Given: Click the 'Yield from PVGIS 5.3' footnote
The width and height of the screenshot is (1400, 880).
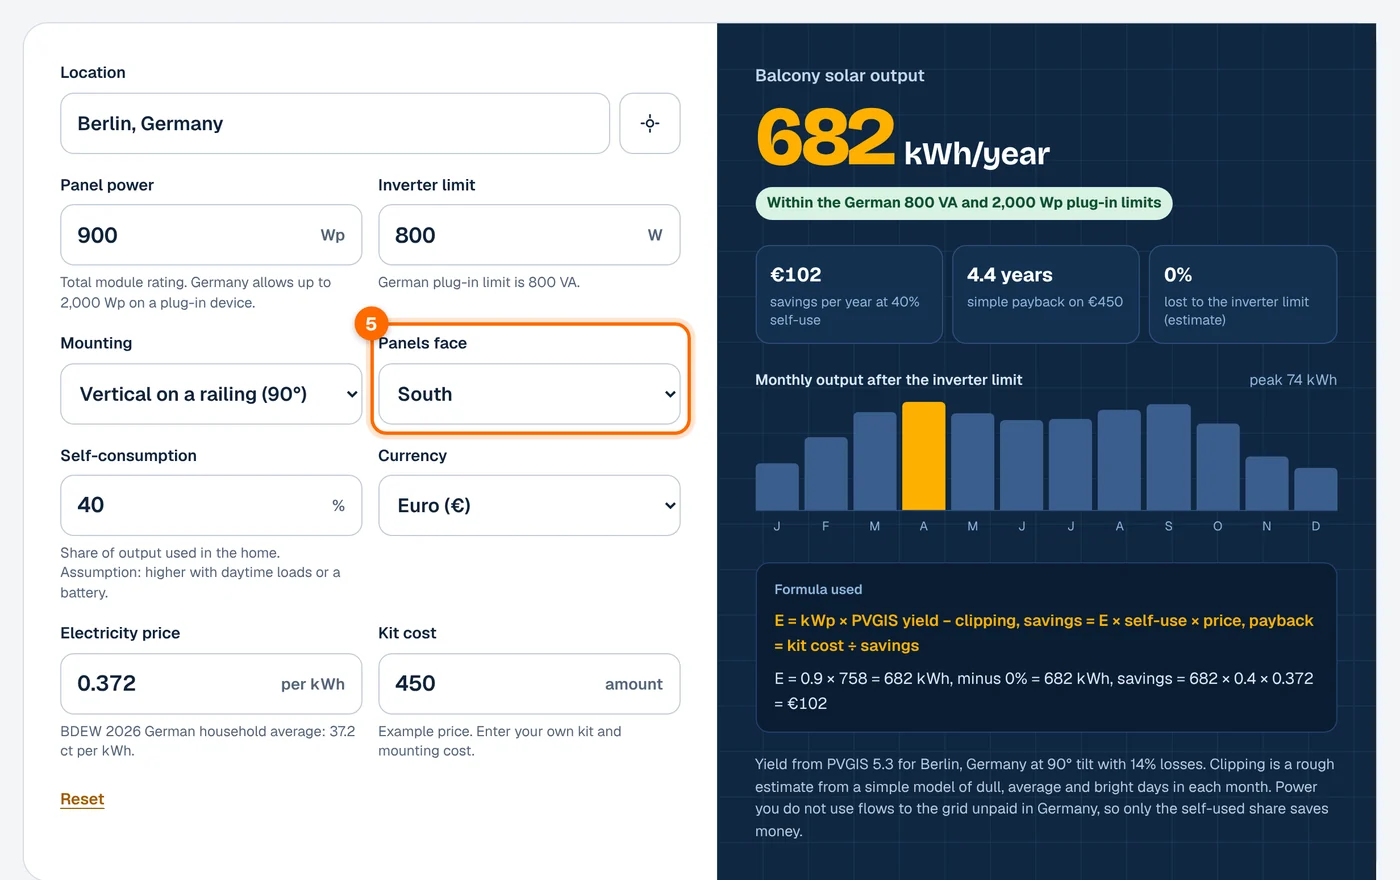Looking at the screenshot, I should click(1045, 797).
